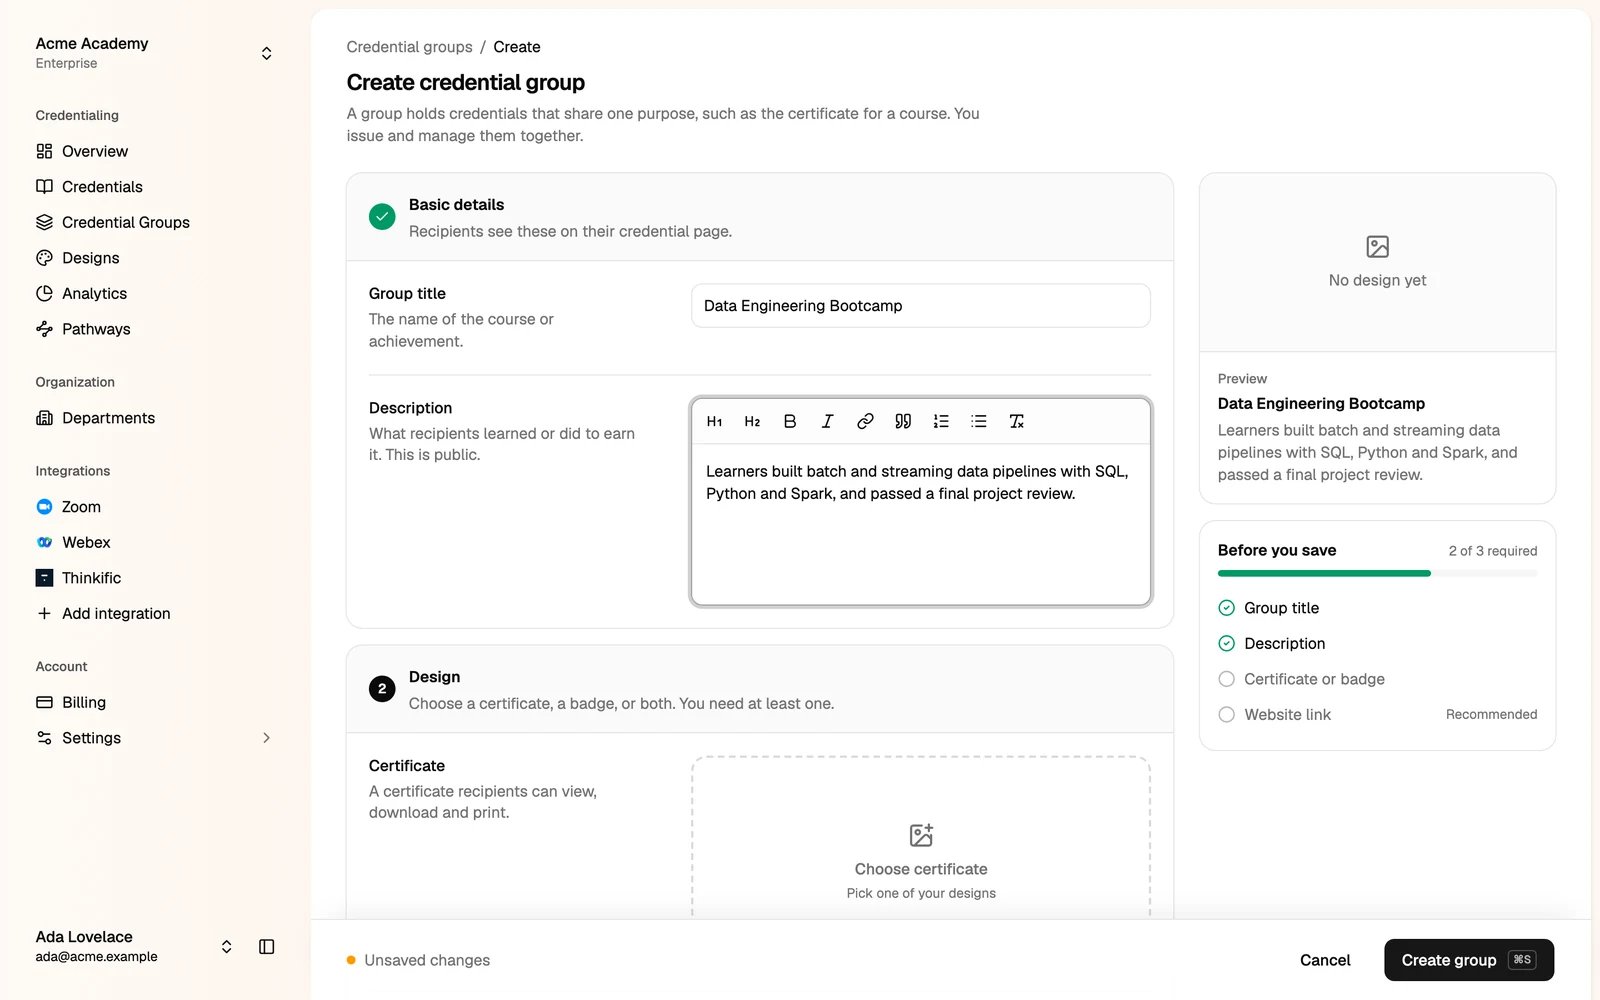Insert a link in the description

(865, 422)
